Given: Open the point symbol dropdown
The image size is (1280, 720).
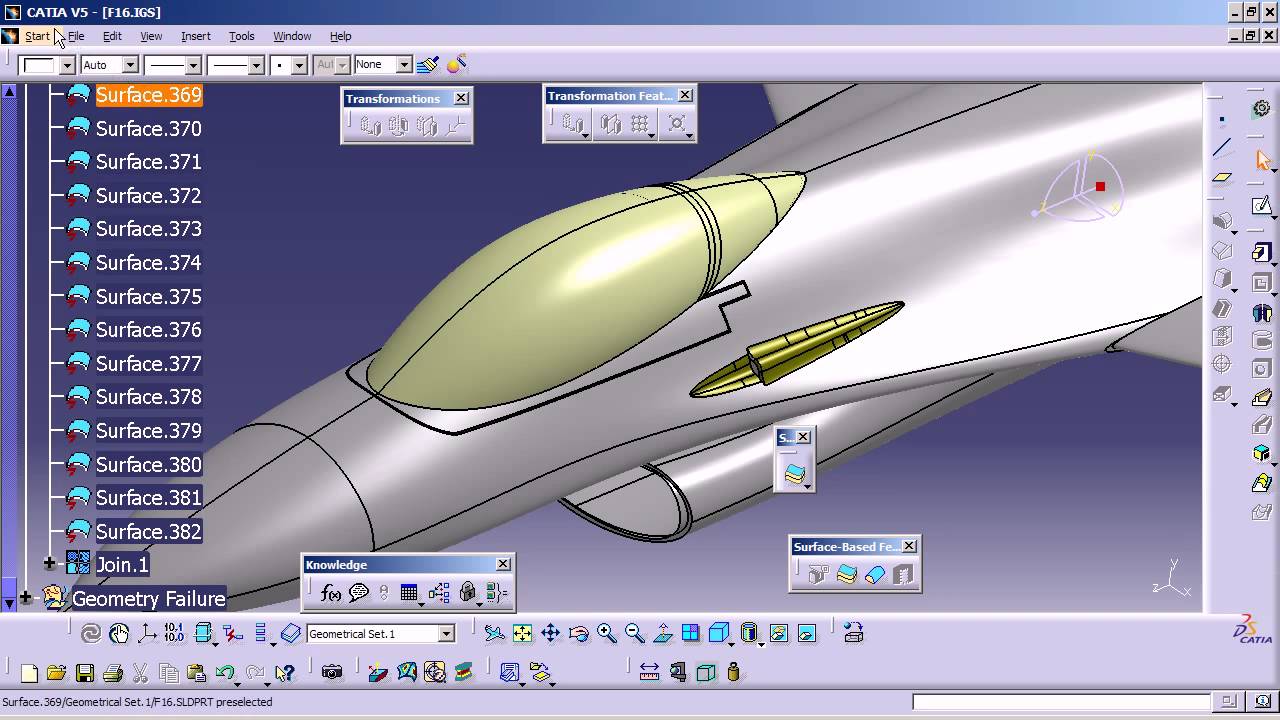Looking at the screenshot, I should [x=299, y=65].
